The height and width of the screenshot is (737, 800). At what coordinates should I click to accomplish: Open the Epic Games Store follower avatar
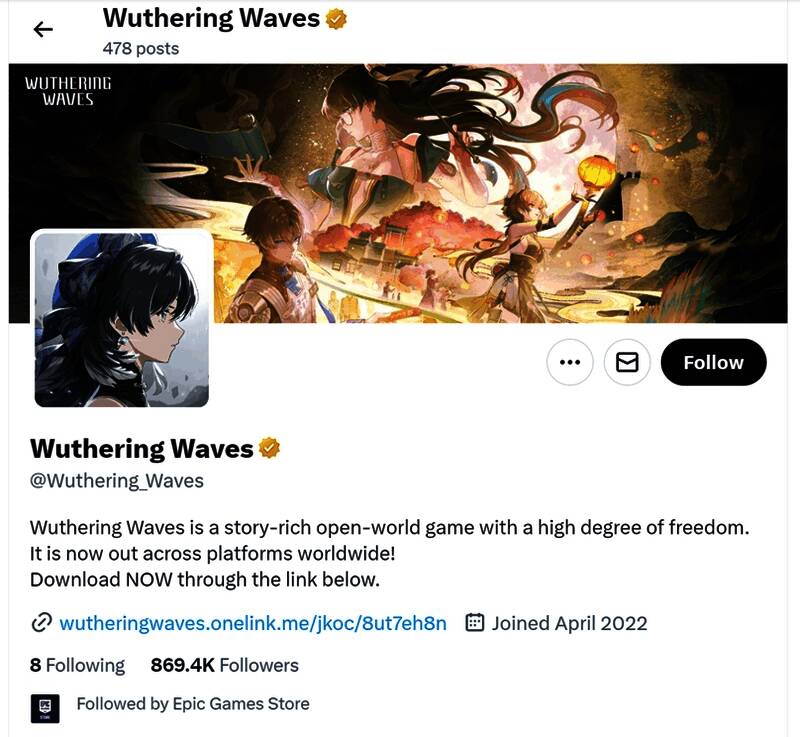[45, 708]
